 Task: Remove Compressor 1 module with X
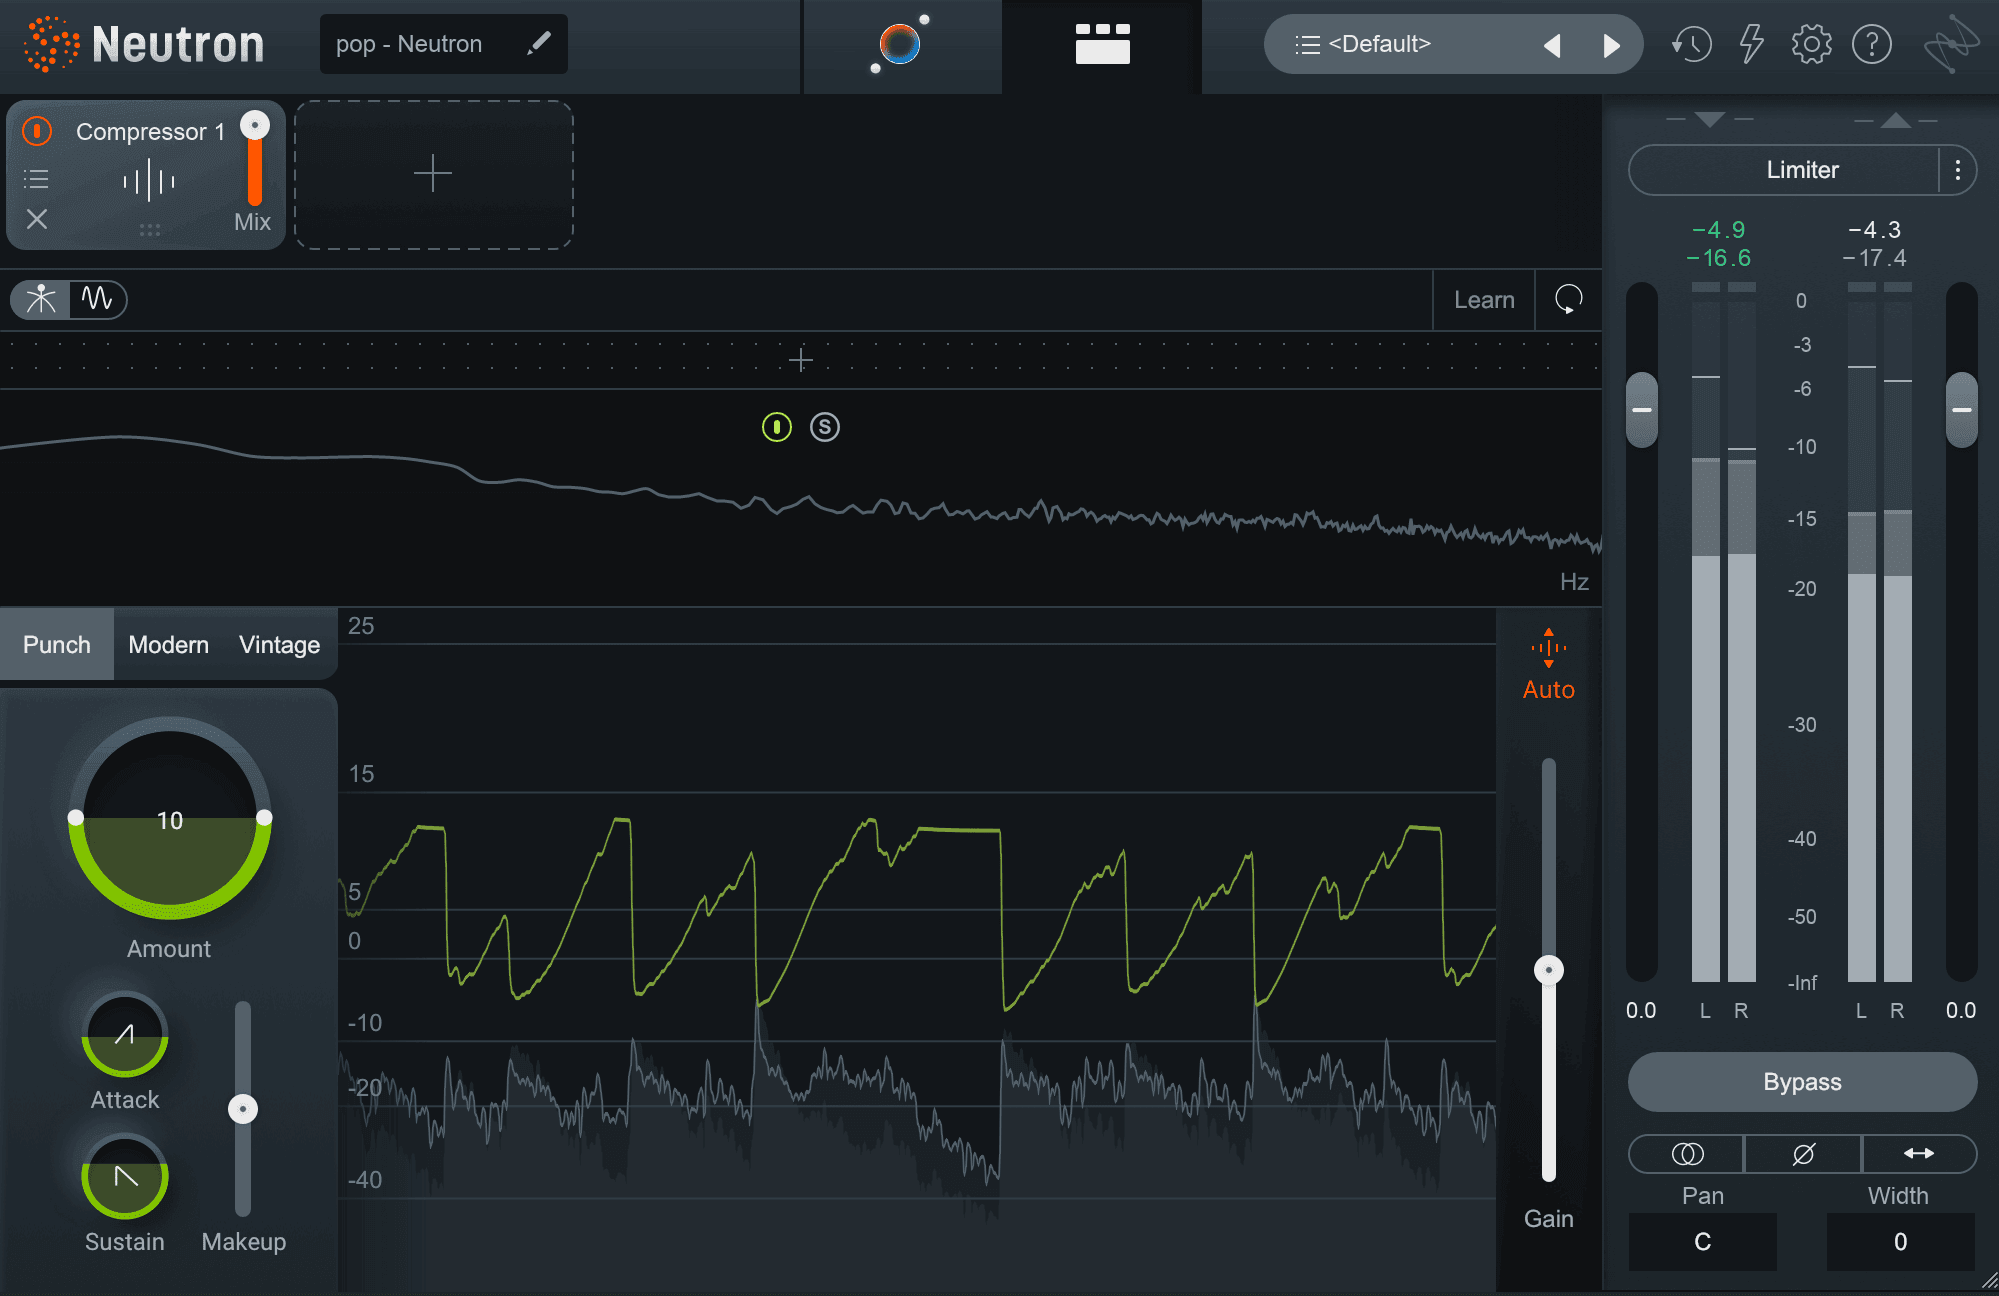pos(37,219)
